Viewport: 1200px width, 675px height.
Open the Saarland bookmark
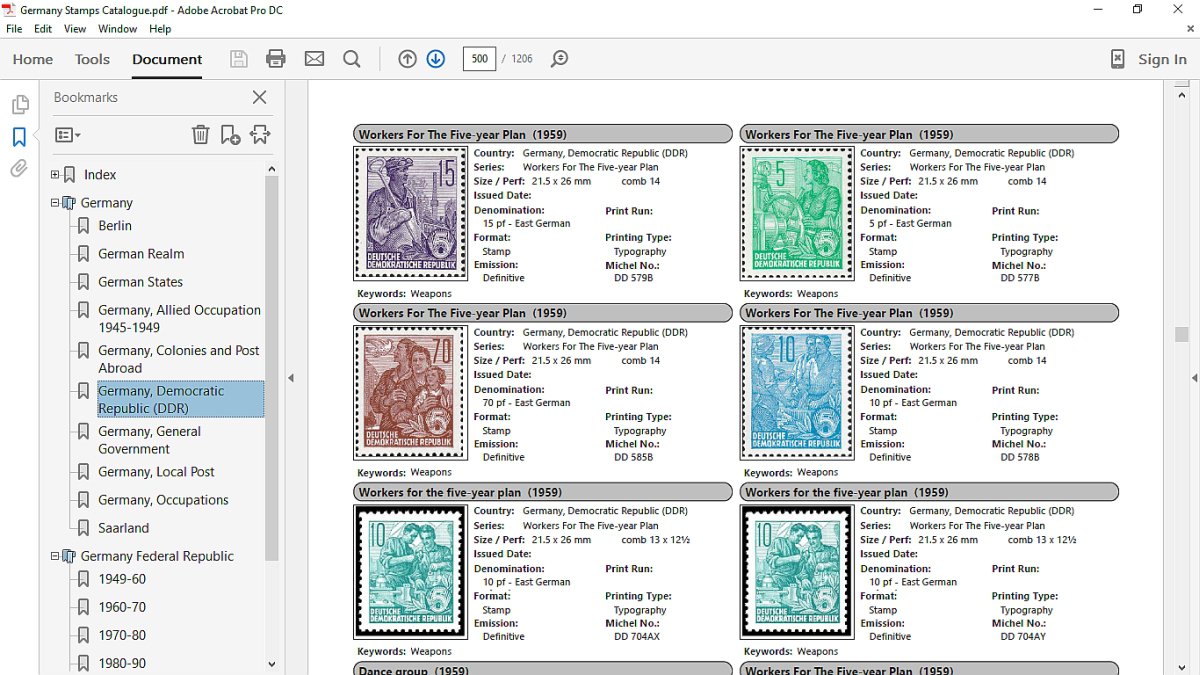(x=123, y=528)
